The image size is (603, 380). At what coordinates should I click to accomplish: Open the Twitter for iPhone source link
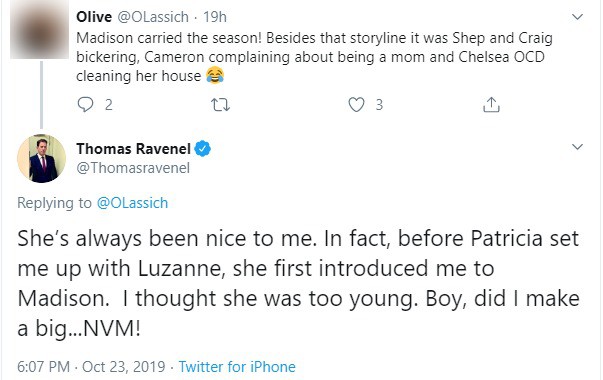pos(237,367)
